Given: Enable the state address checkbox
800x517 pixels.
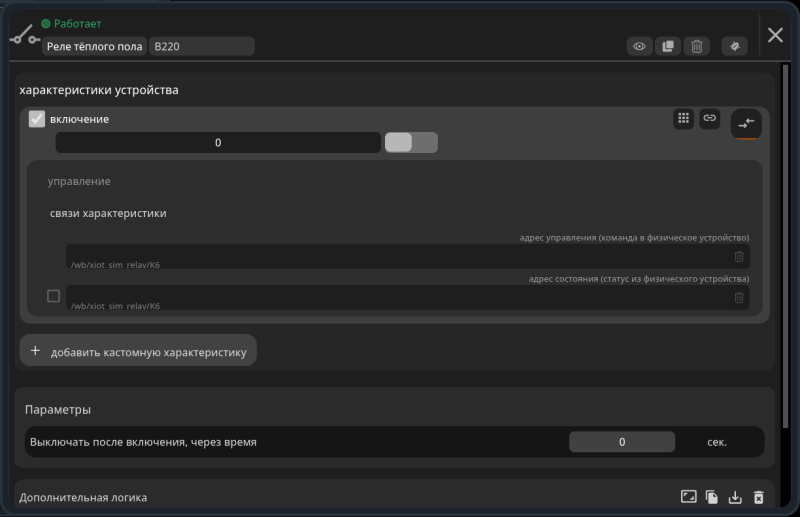Looking at the screenshot, I should 54,296.
